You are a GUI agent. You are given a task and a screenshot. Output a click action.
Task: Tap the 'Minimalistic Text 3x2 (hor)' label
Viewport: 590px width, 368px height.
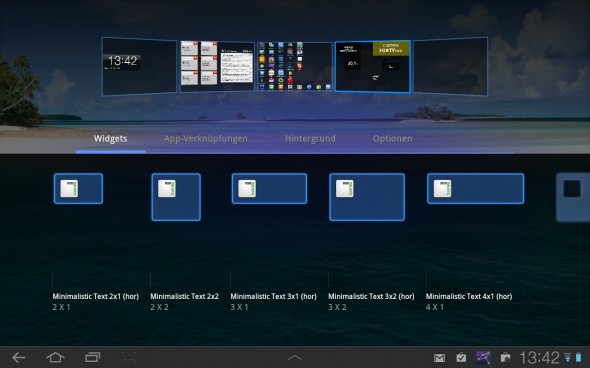click(371, 296)
